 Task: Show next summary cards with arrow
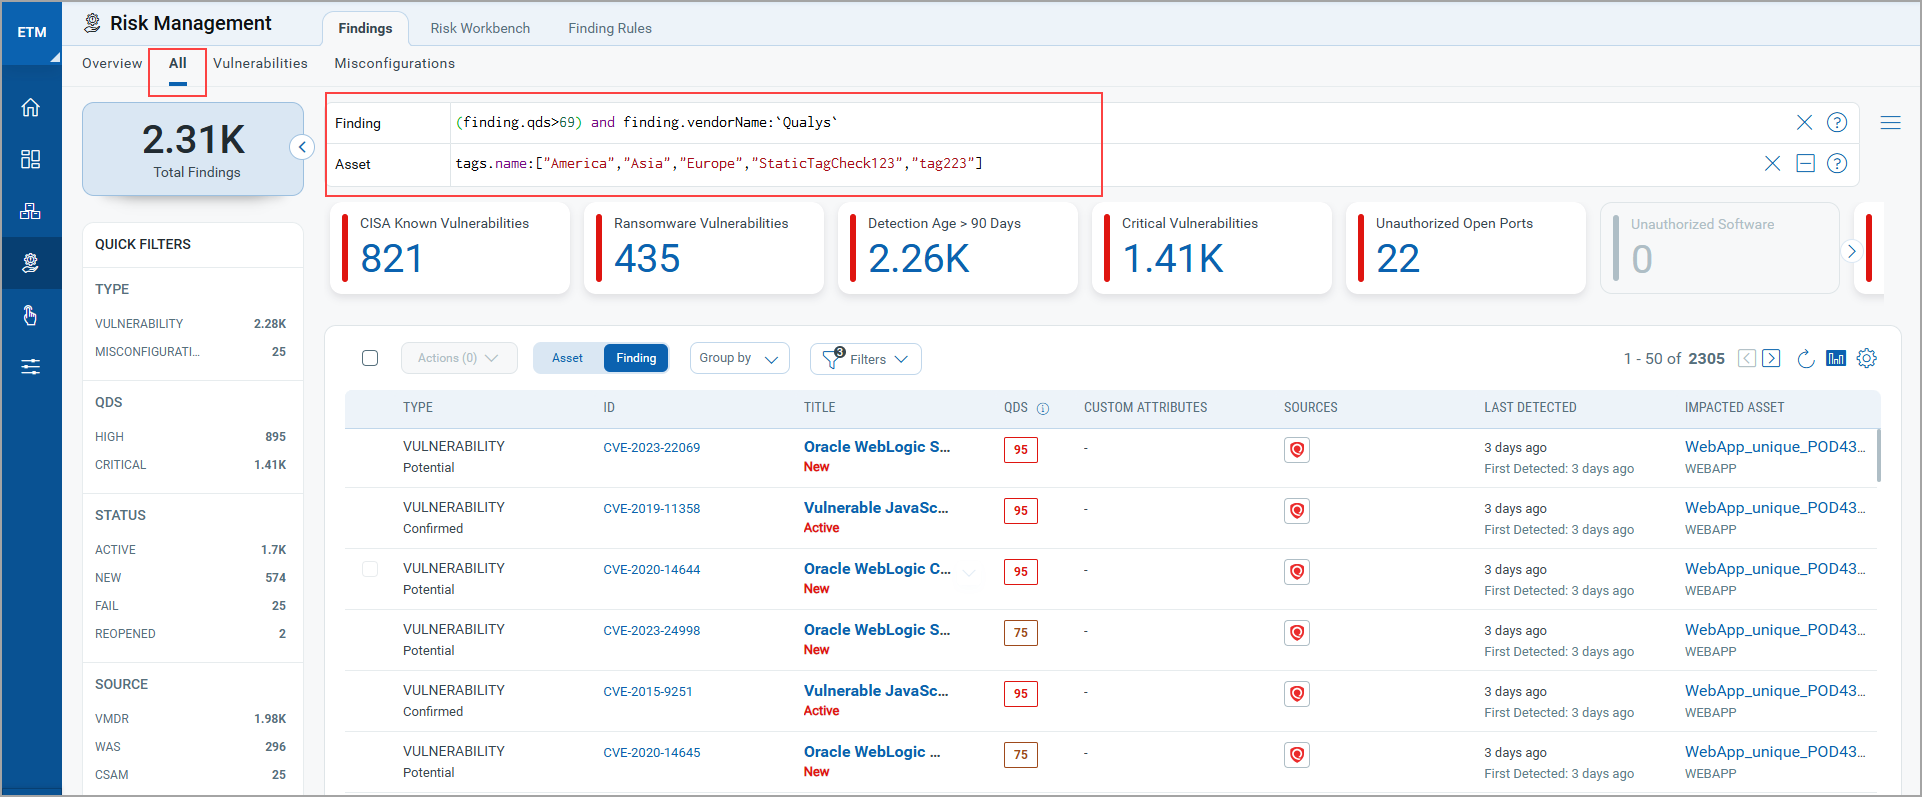1851,251
